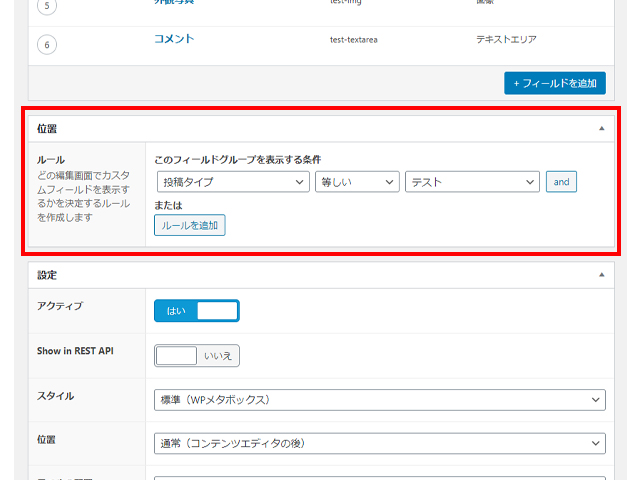Open the 等しい operator dropdown
This screenshot has height=480, width=640.
pos(357,182)
